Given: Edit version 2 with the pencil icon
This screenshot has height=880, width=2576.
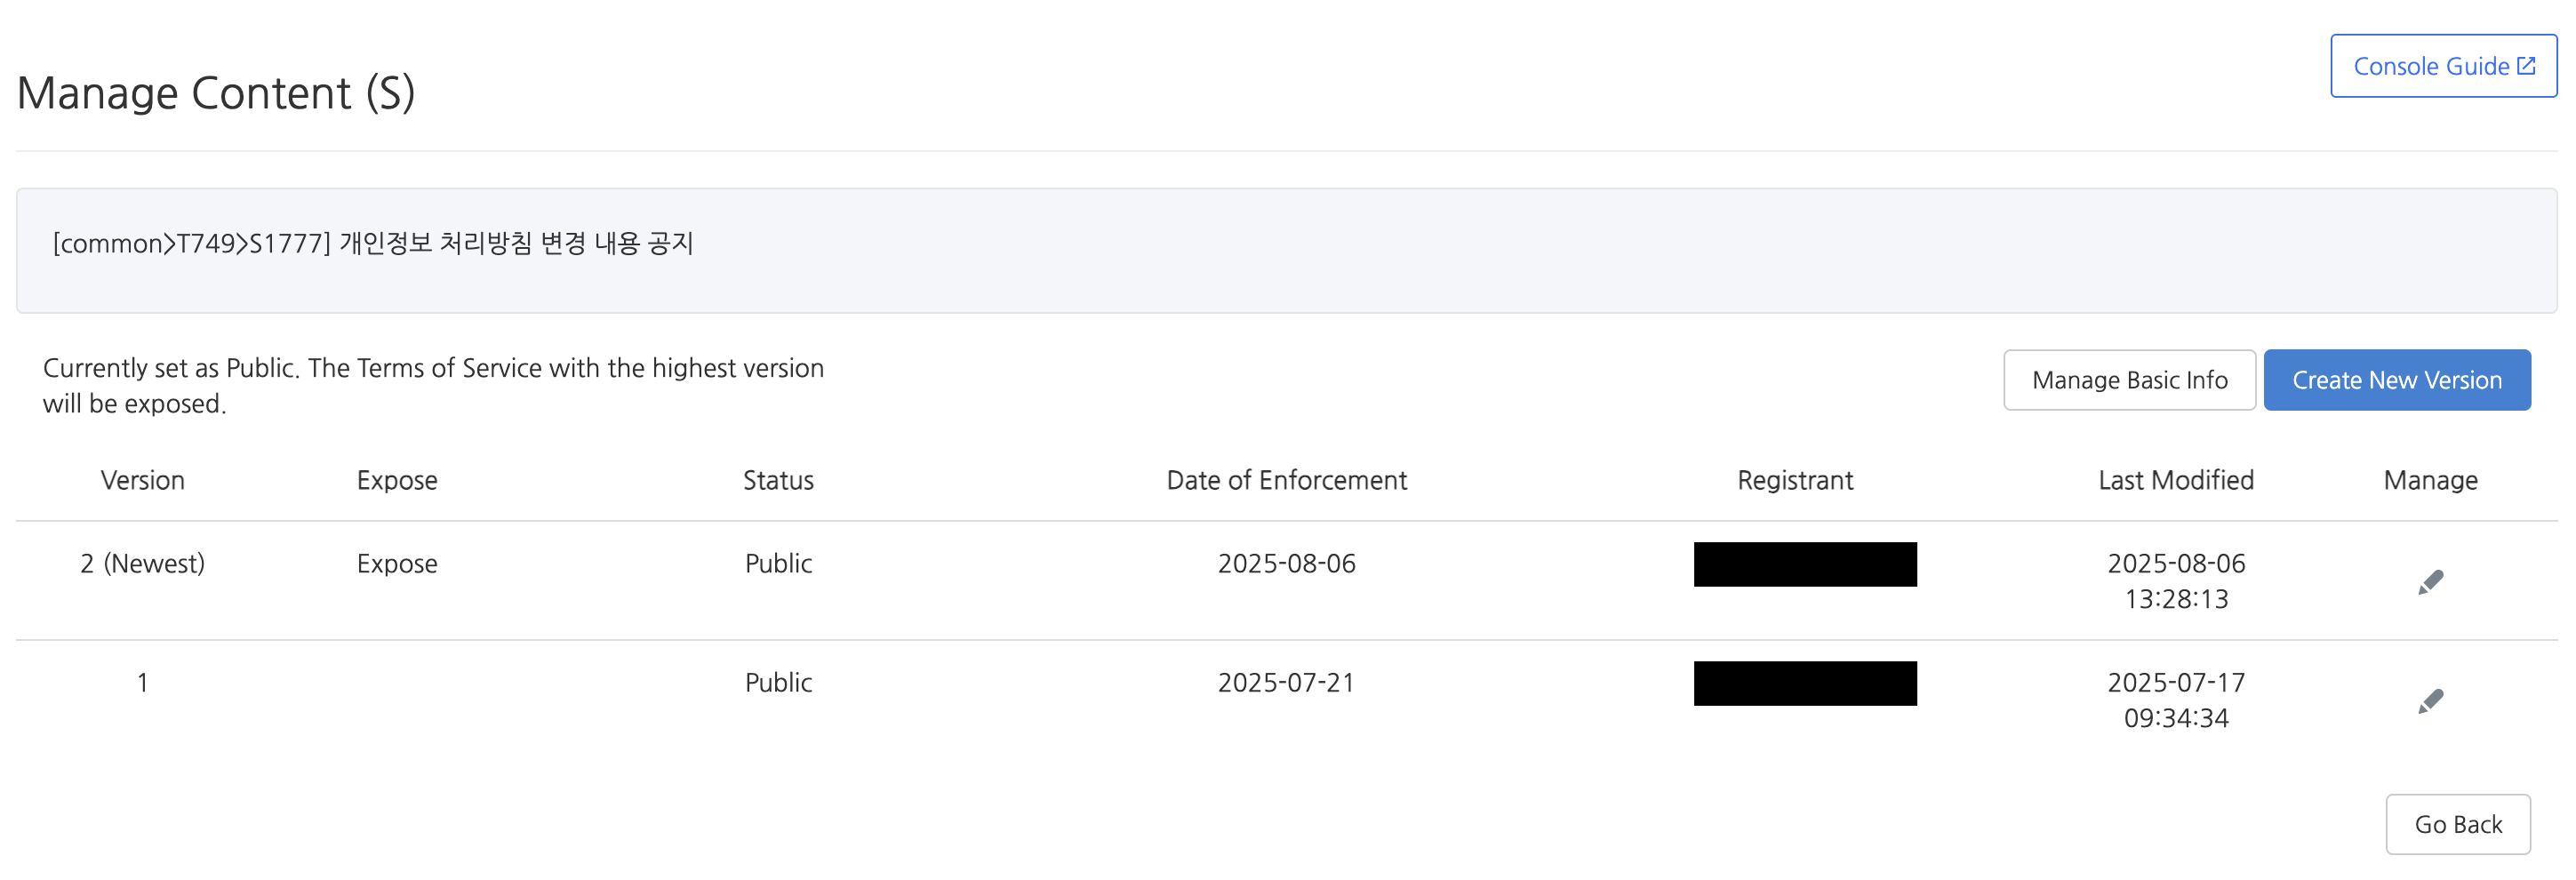Looking at the screenshot, I should [2430, 582].
